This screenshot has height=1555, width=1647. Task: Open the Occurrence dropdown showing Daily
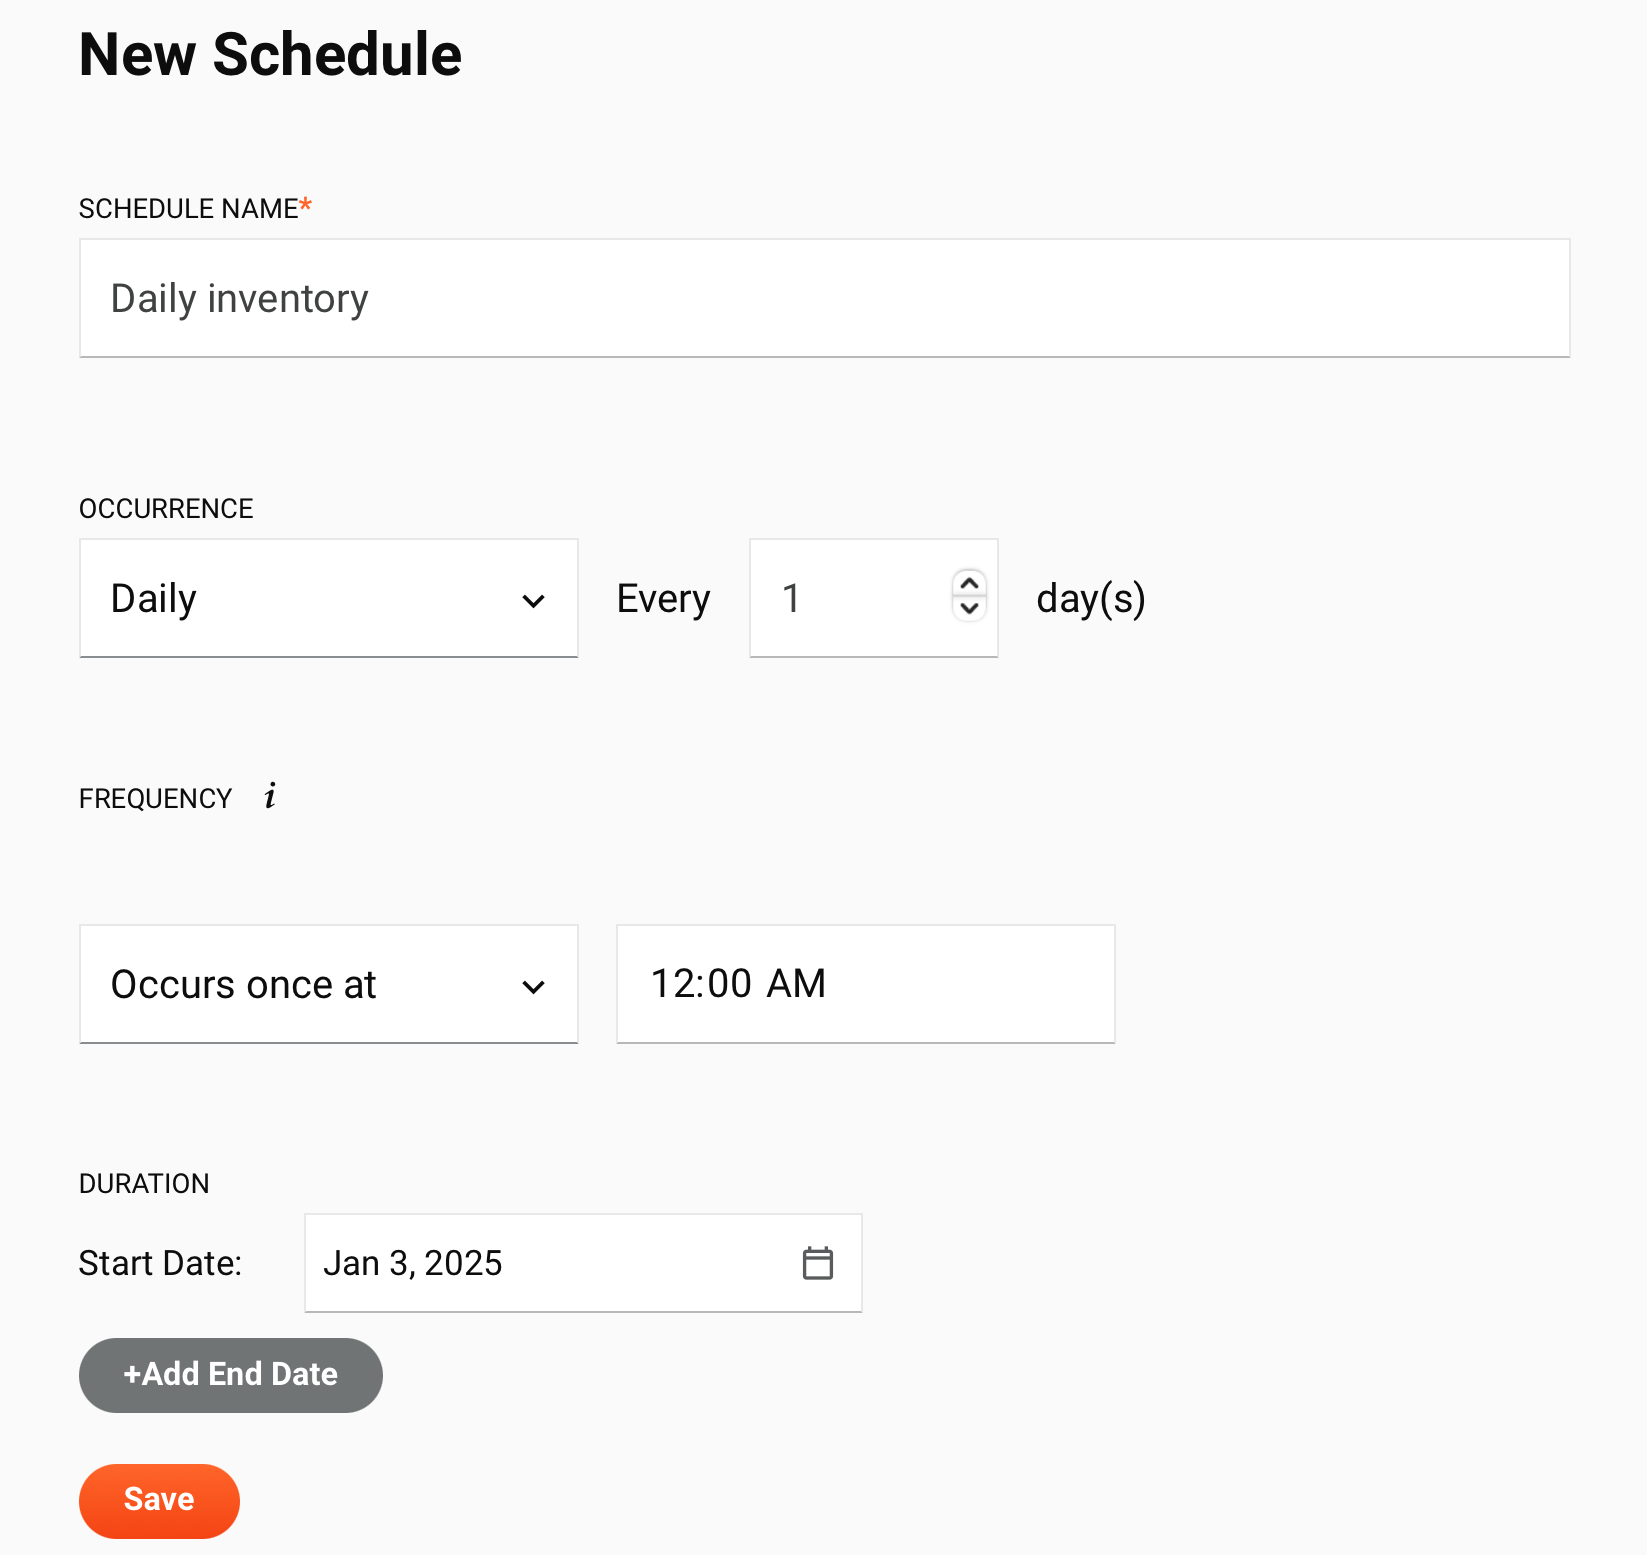click(328, 598)
